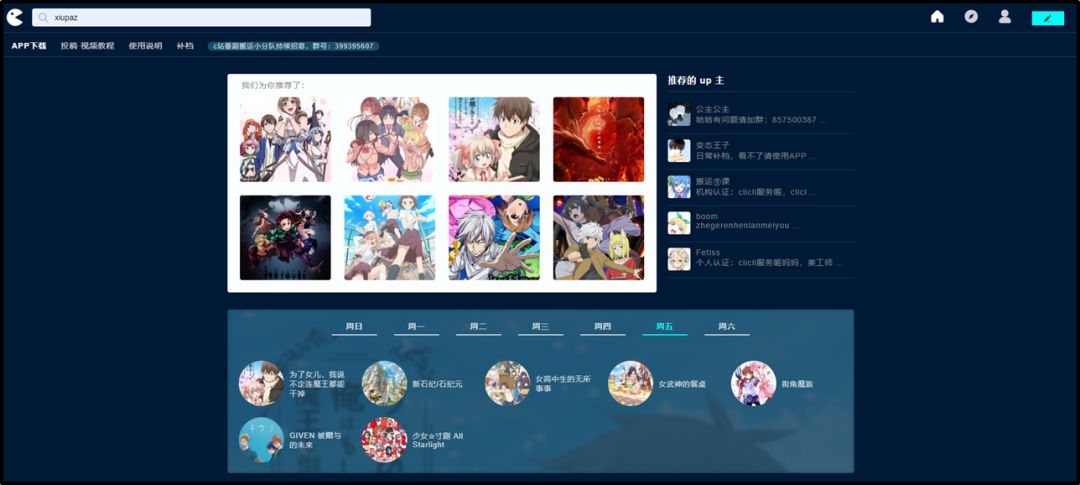Click avatar of up主 boom
Viewport: 1080px width, 485px height.
coord(678,223)
